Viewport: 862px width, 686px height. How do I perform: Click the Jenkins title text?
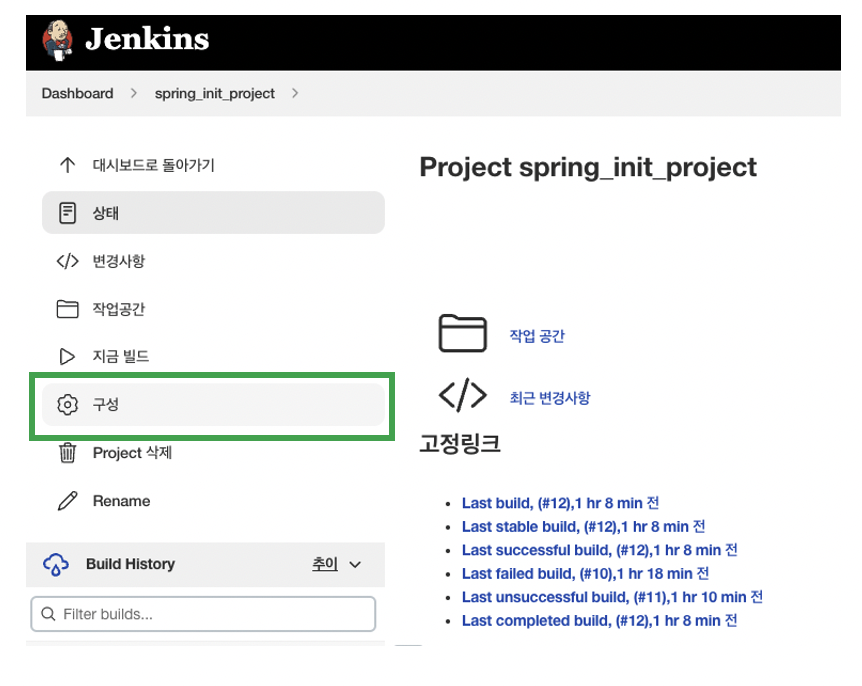147,39
